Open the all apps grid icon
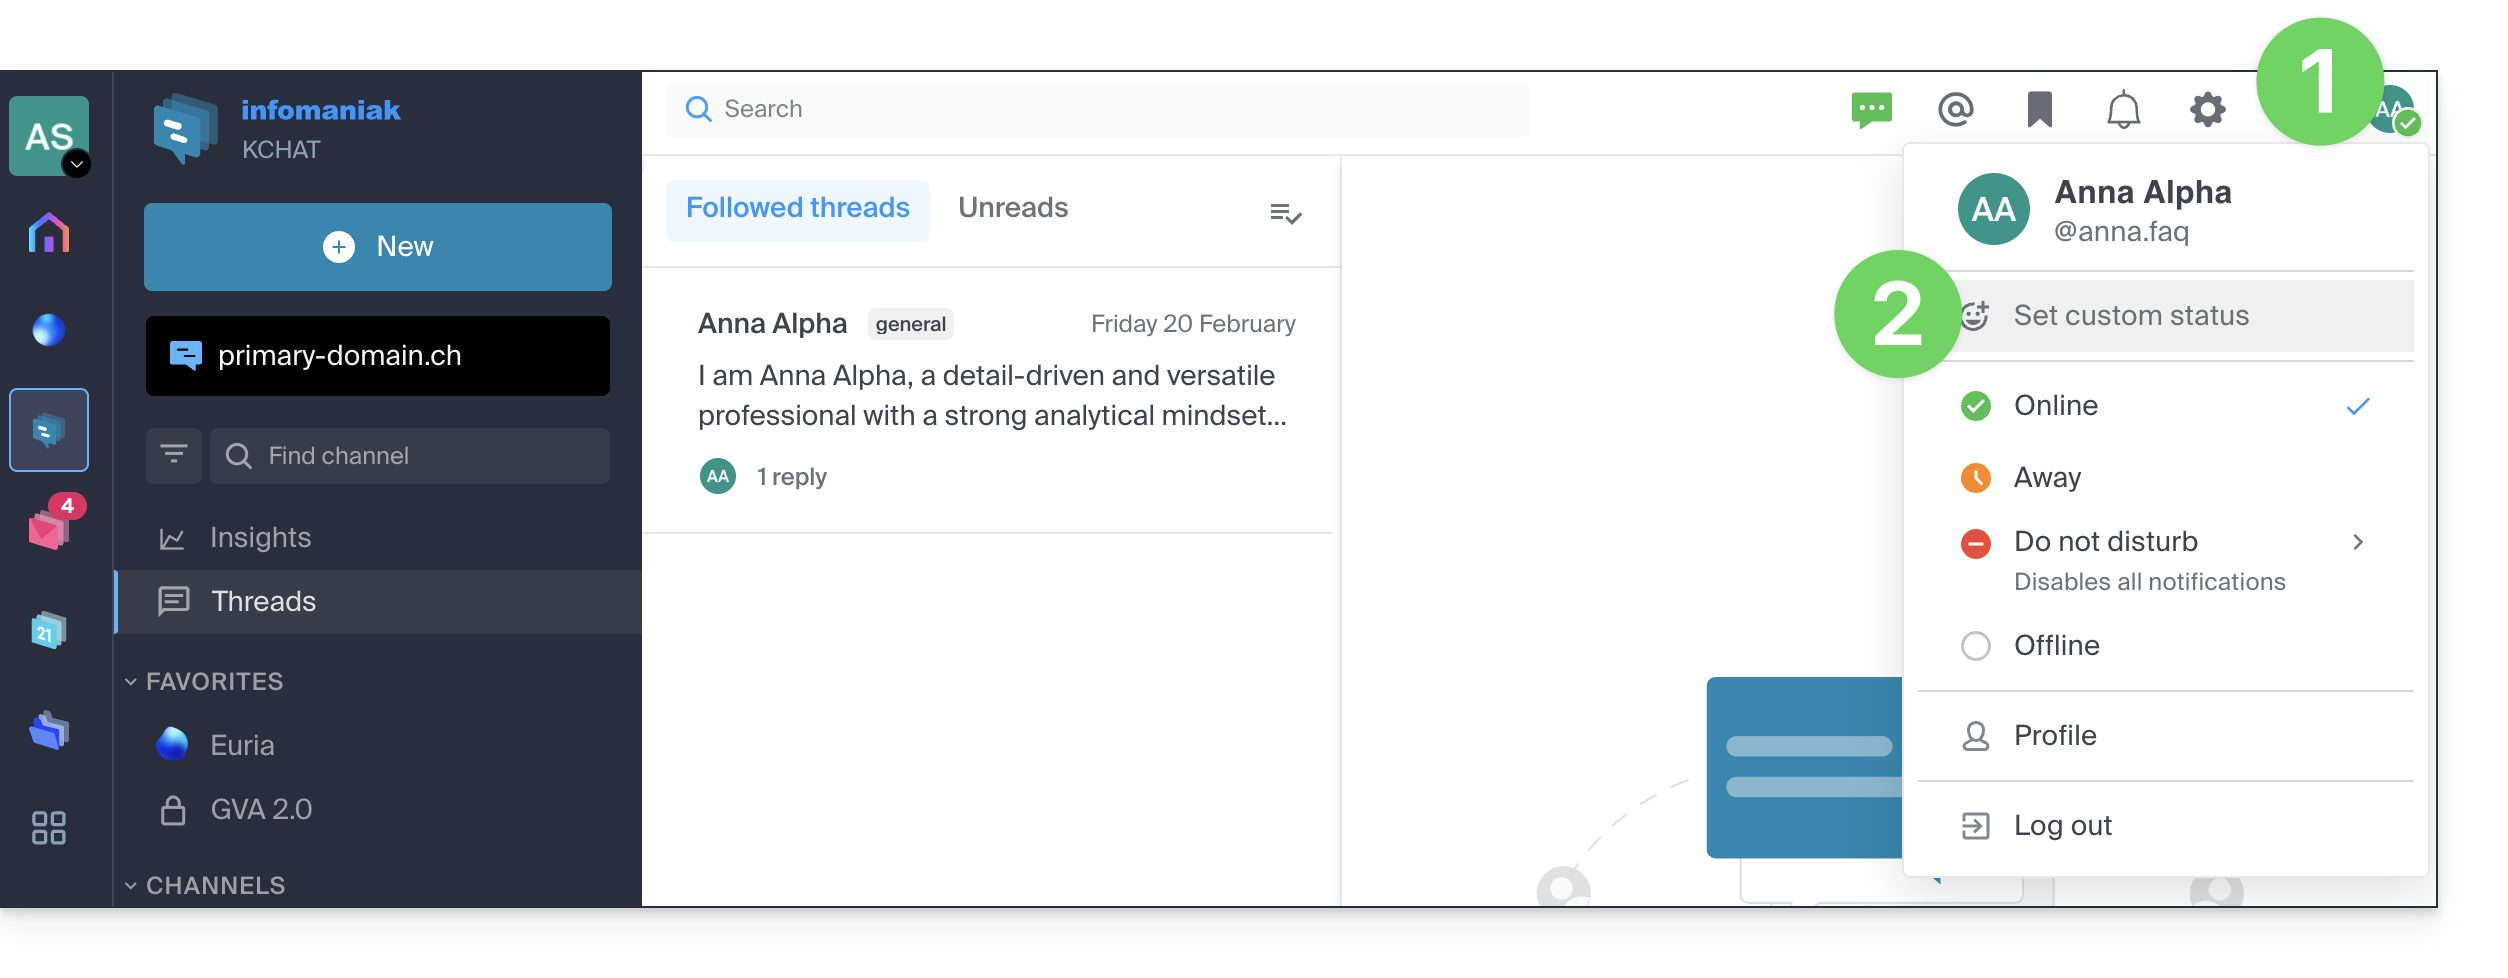Screen dimensions: 2508x978 click(x=49, y=827)
